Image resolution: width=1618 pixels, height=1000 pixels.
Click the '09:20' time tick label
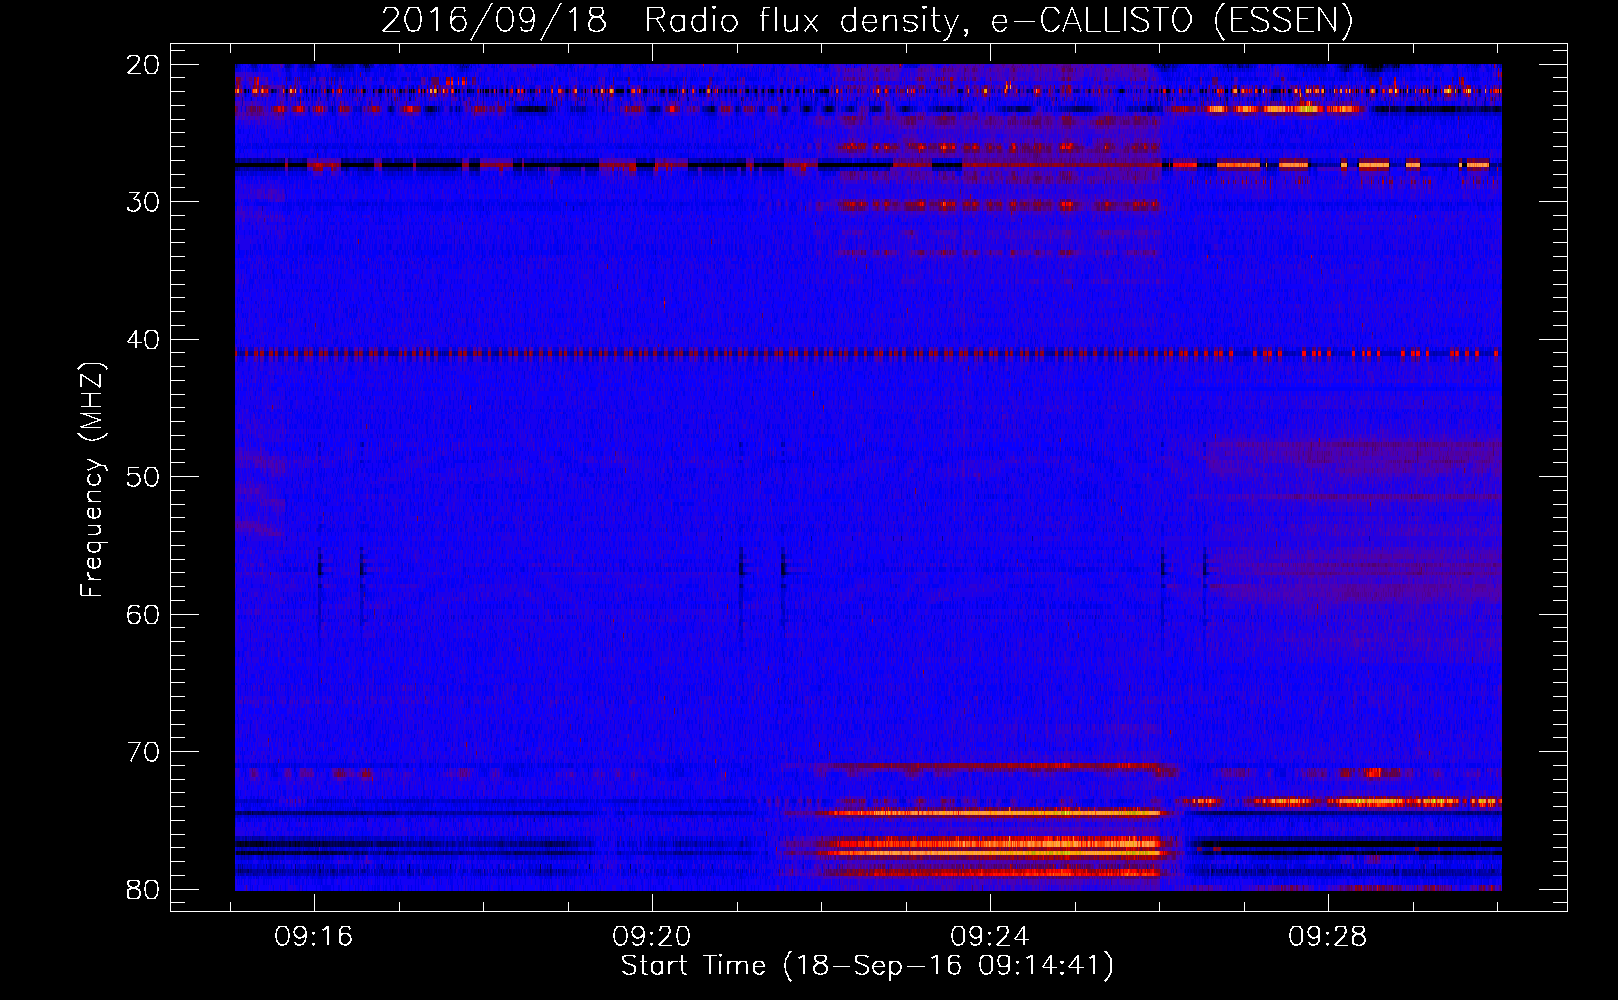click(652, 937)
